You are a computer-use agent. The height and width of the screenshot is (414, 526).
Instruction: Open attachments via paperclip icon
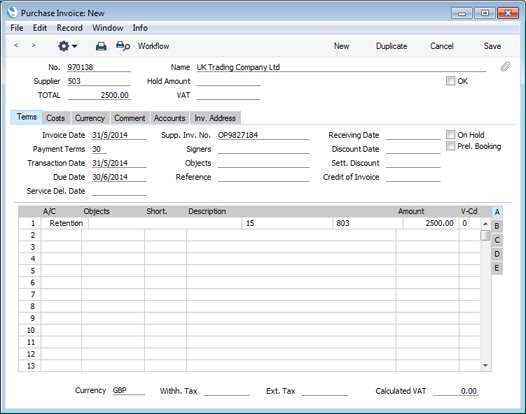pos(505,67)
